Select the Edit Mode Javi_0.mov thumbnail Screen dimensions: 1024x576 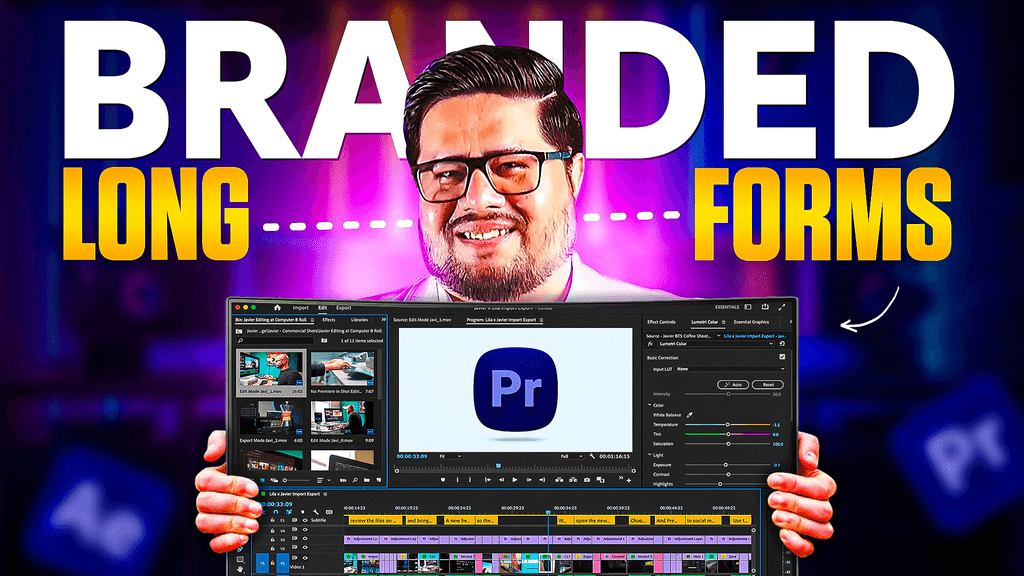point(342,419)
